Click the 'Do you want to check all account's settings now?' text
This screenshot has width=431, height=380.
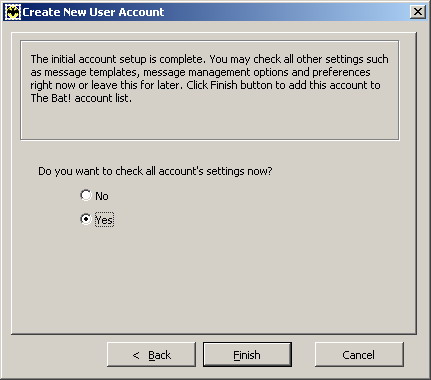(x=155, y=171)
